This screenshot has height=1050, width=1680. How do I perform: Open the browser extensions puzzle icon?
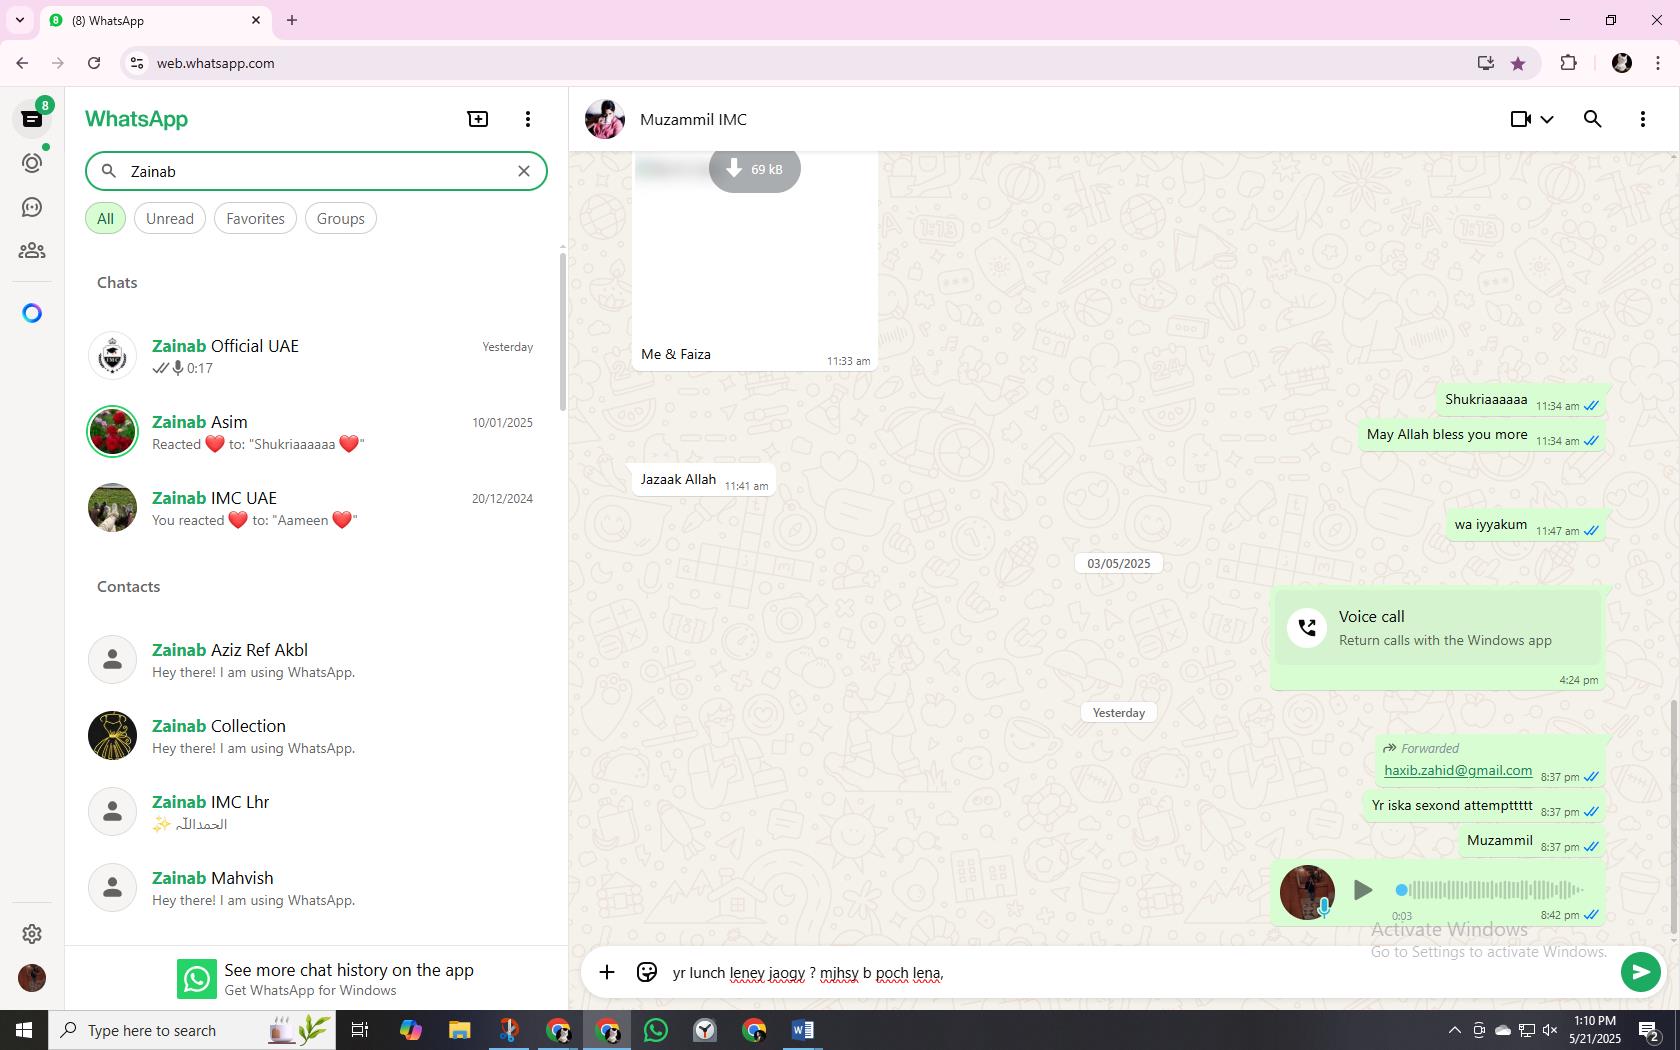(1568, 63)
